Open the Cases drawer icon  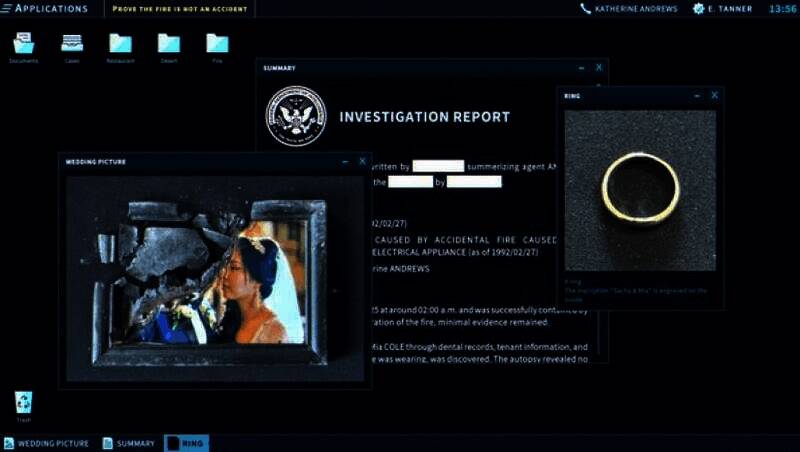(72, 44)
